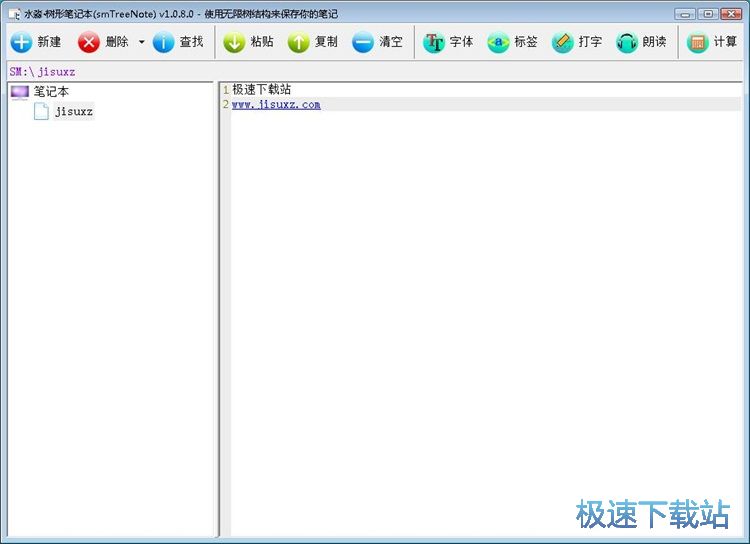This screenshot has width=750, height=544.
Task: Click the green down-arrow 粘贴 icon
Action: (x=234, y=43)
